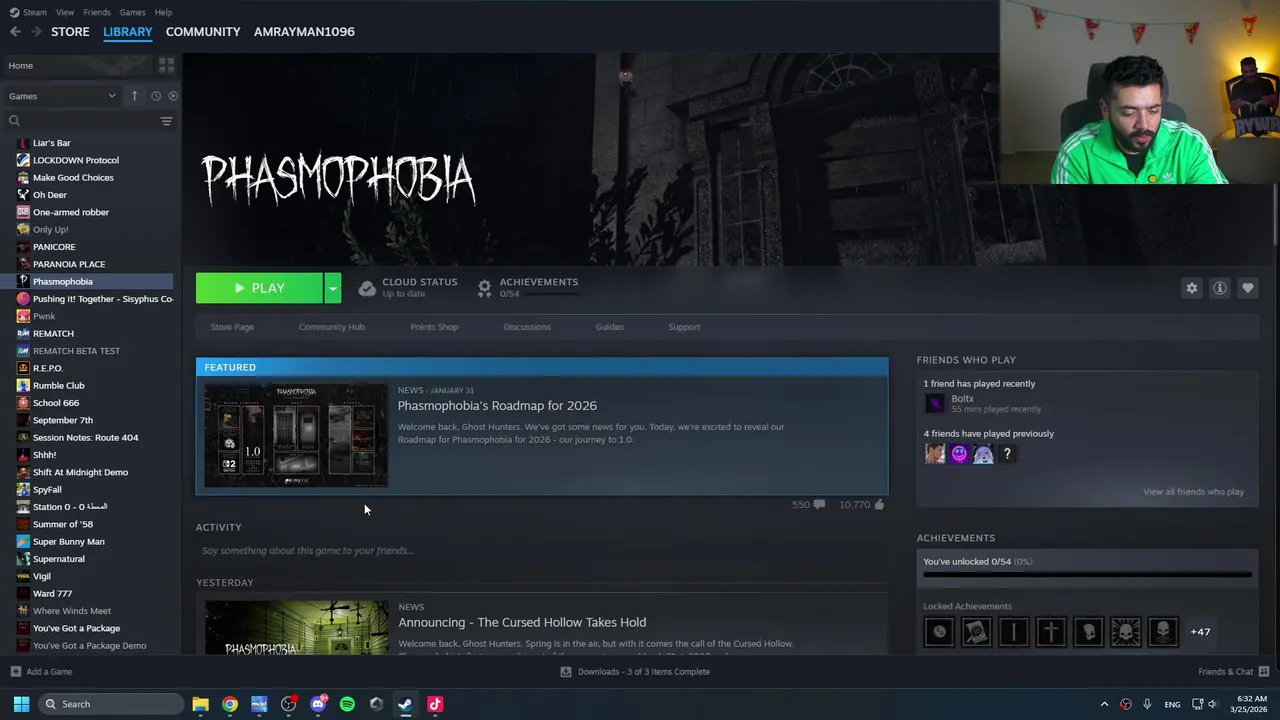
Task: Switch to the COMMUNITY tab
Action: tap(203, 32)
